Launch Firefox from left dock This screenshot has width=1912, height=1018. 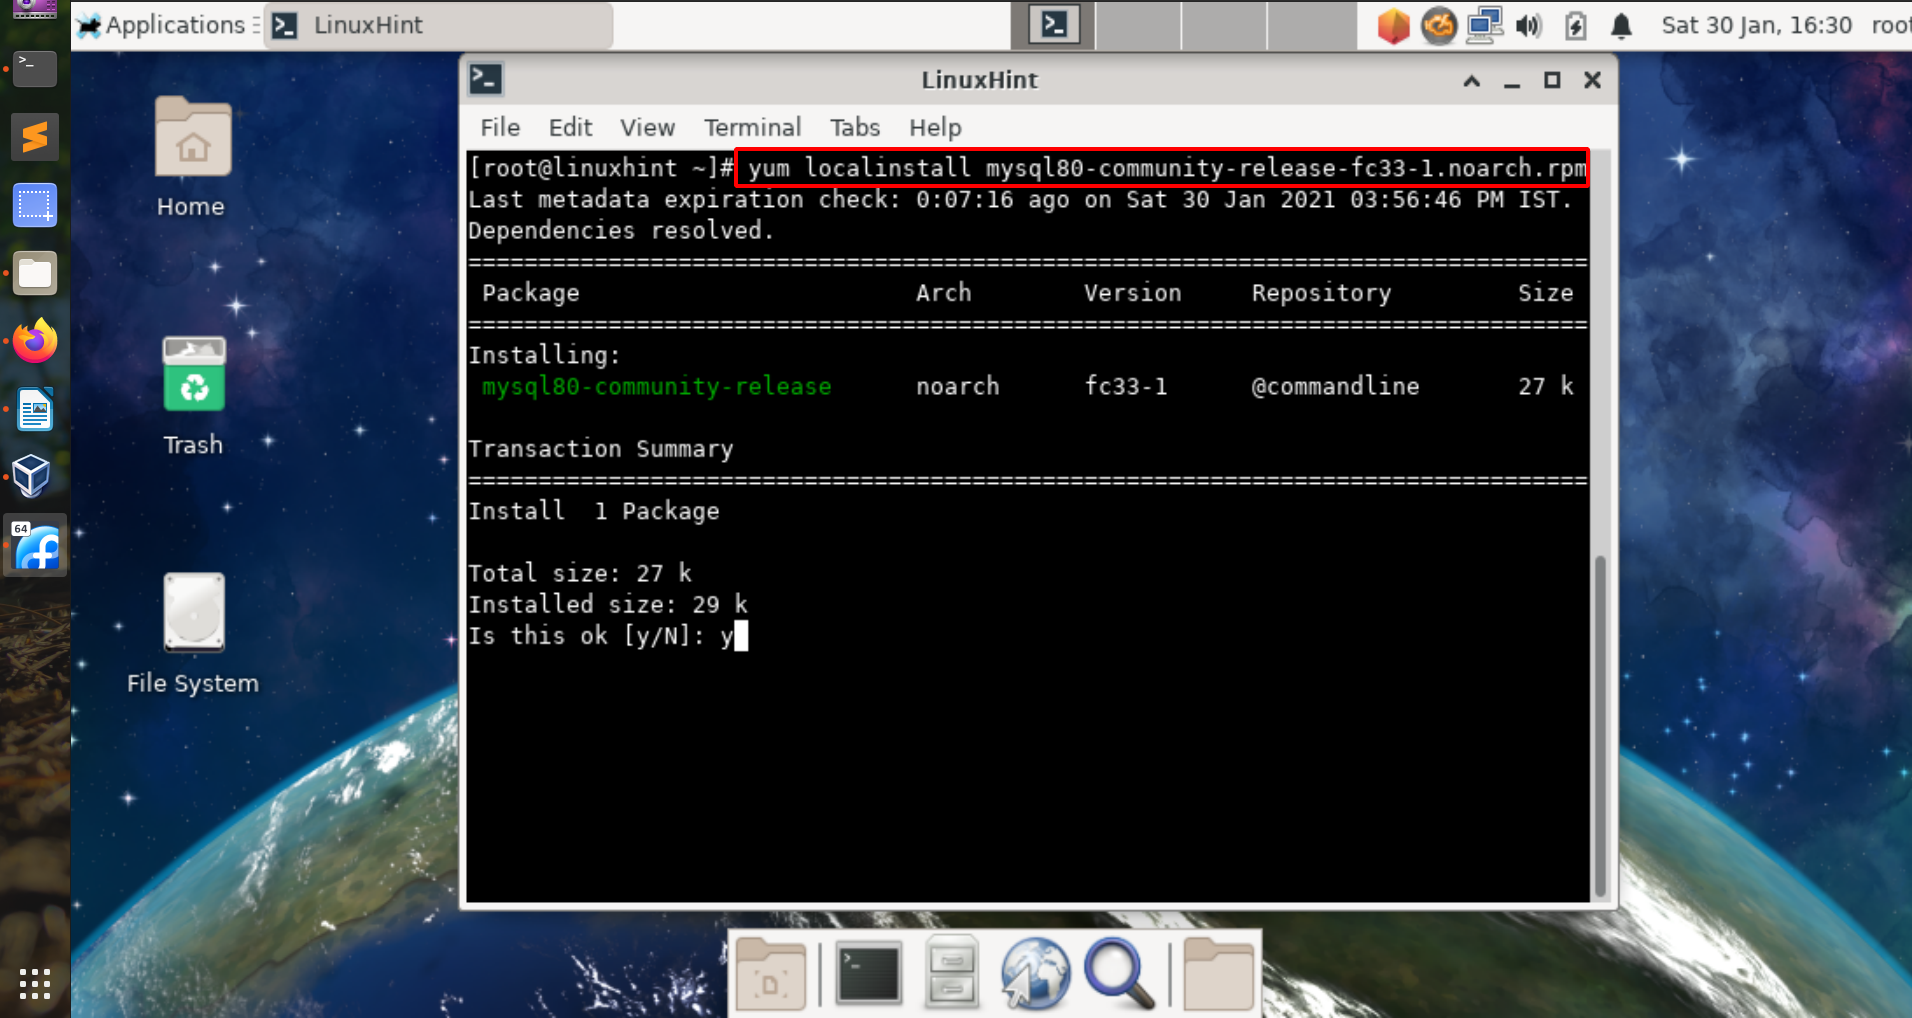tap(35, 341)
